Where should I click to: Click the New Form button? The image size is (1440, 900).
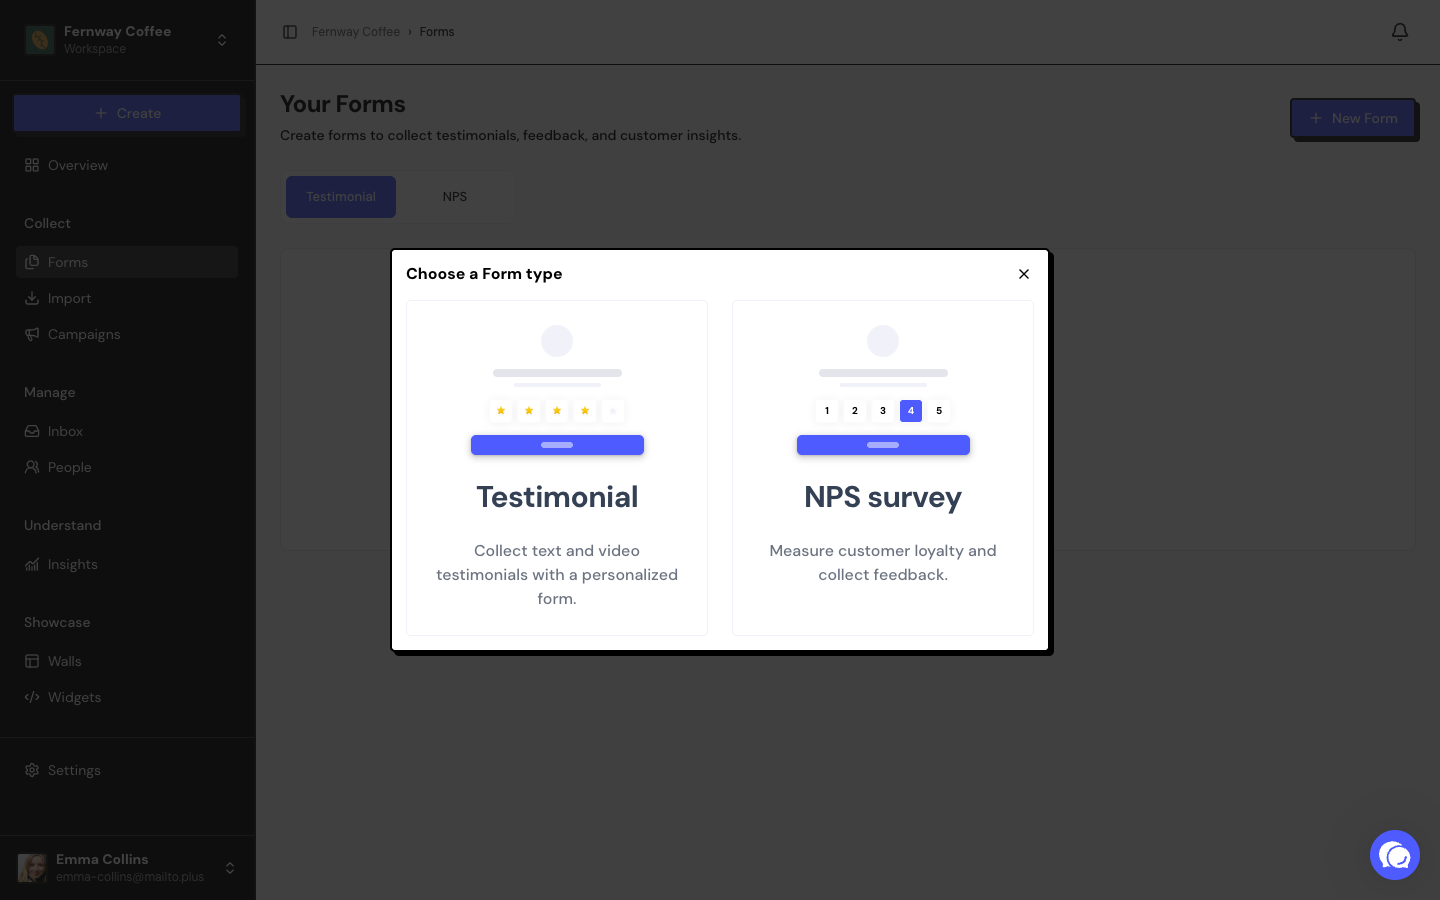tap(1353, 118)
